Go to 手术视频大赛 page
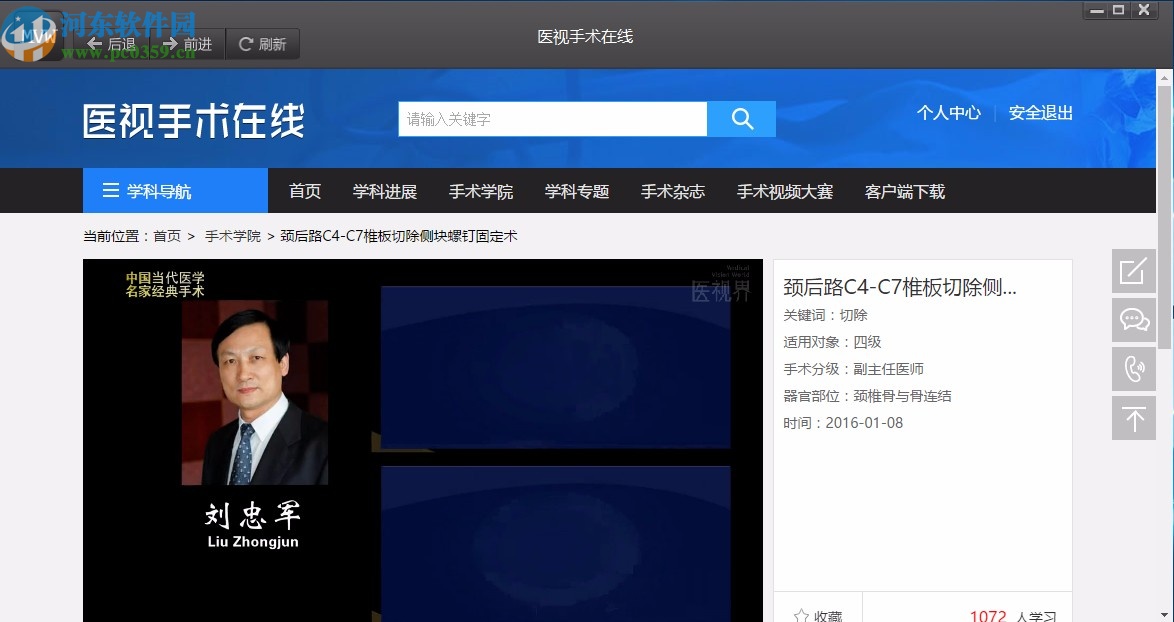 pos(785,191)
